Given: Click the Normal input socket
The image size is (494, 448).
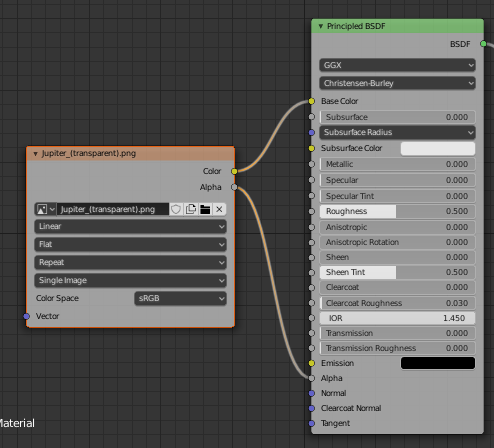Looking at the screenshot, I should 311,393.
